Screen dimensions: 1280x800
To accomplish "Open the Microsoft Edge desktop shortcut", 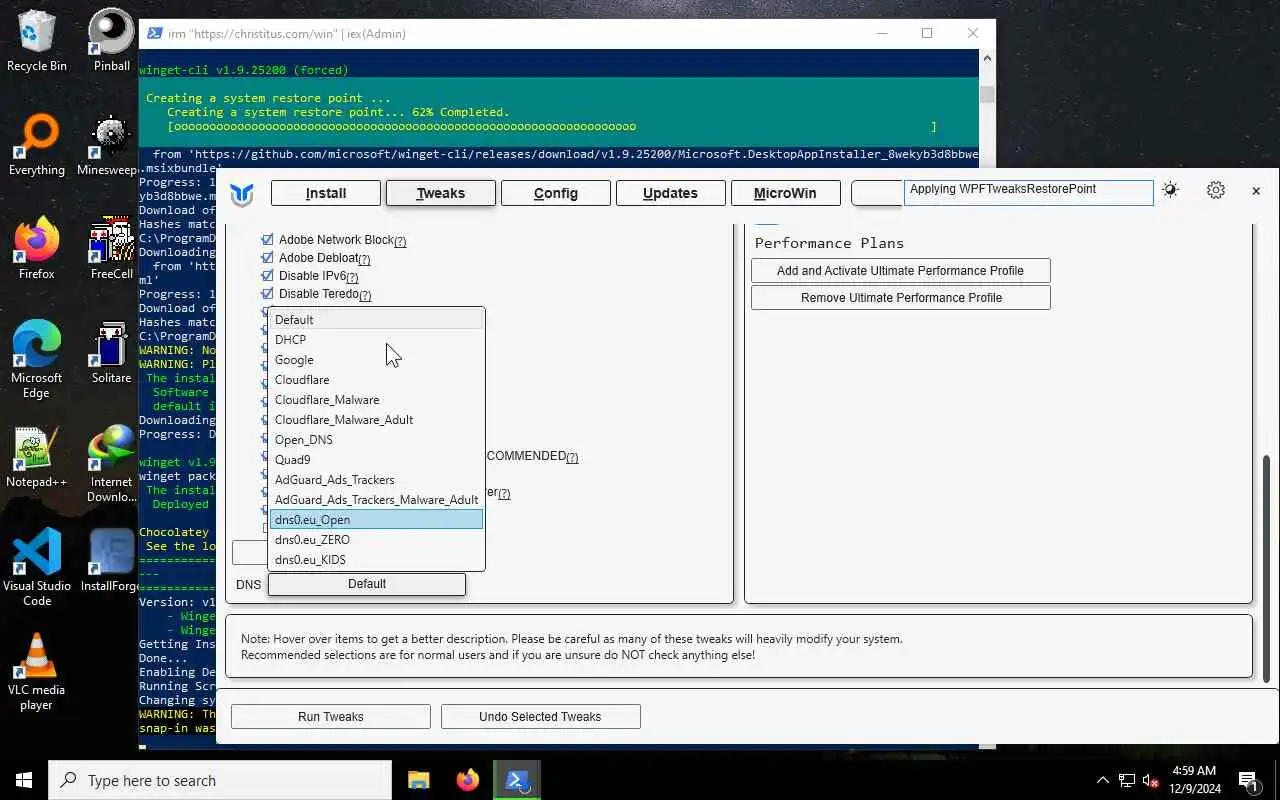I will click(x=37, y=360).
